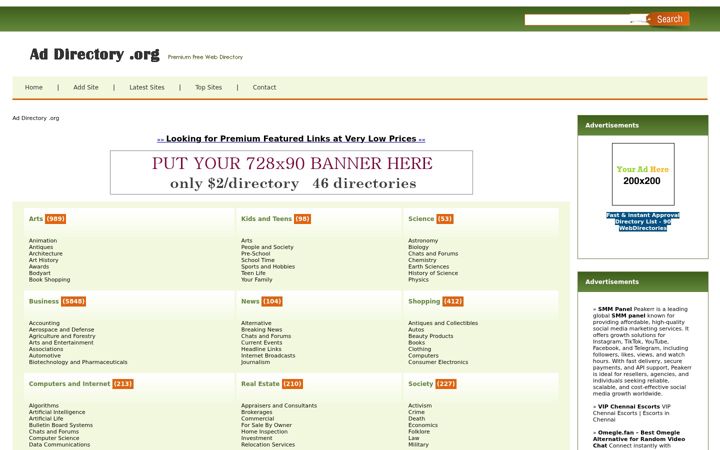Click the Ad Directory .org breadcrumb
This screenshot has width=720, height=450.
coord(36,118)
